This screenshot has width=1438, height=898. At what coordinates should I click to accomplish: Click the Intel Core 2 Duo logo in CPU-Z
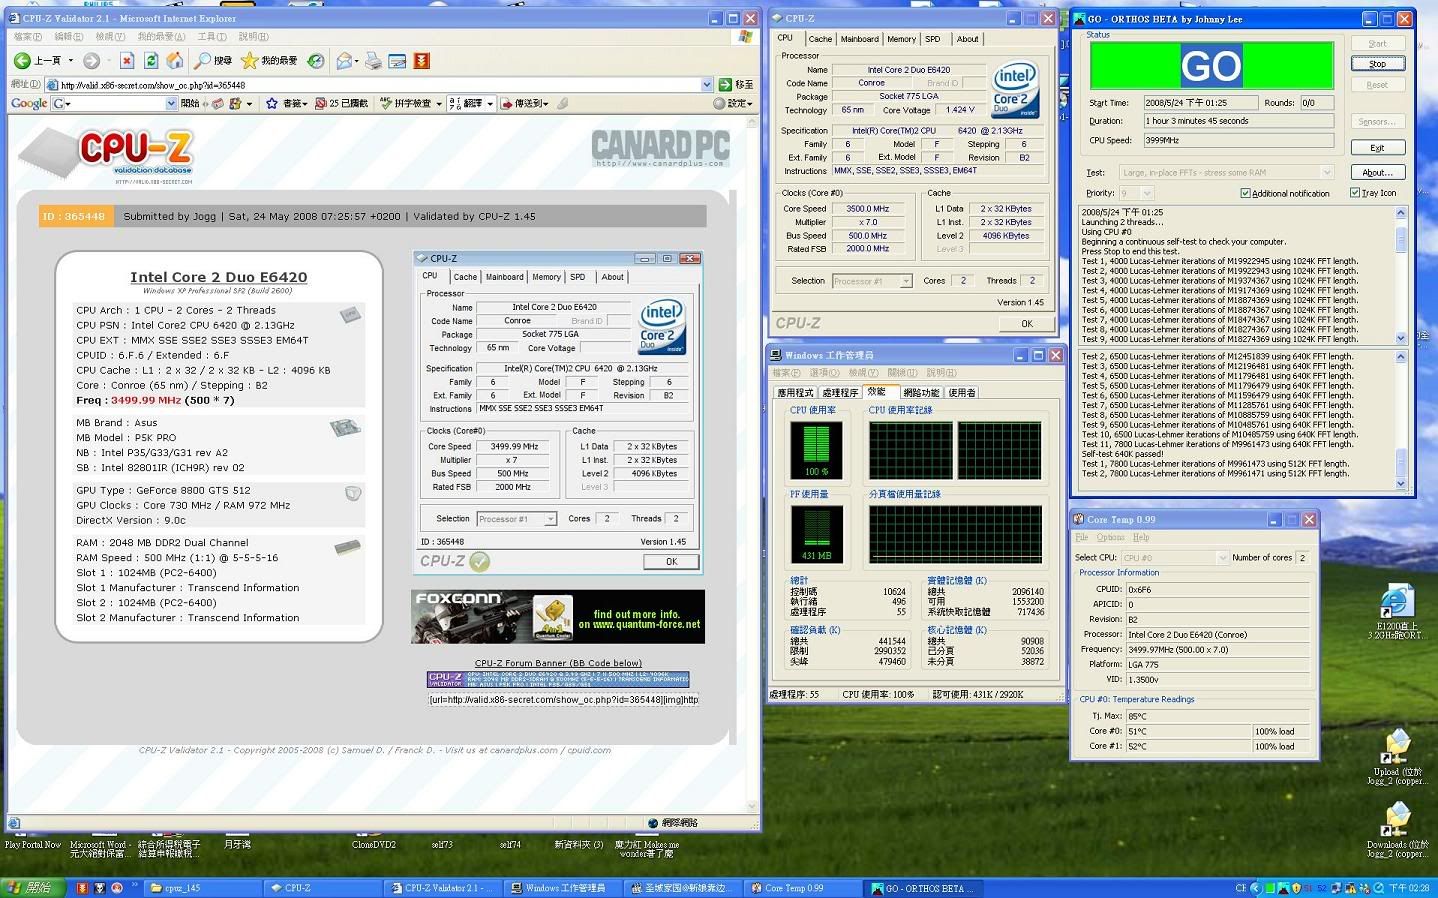1015,90
